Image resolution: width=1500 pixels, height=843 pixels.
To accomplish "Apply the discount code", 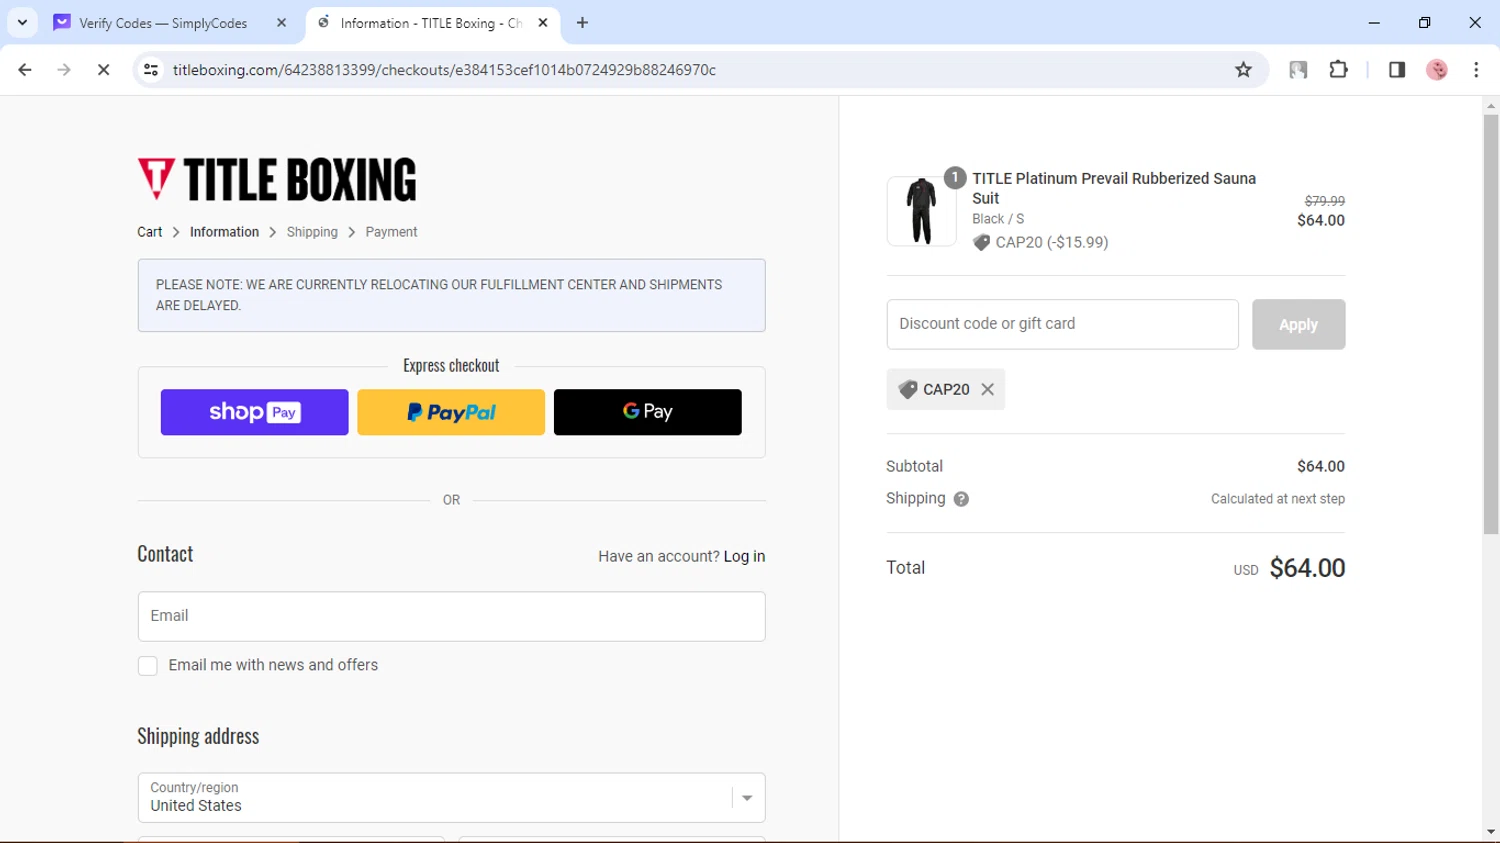I will tap(1298, 324).
